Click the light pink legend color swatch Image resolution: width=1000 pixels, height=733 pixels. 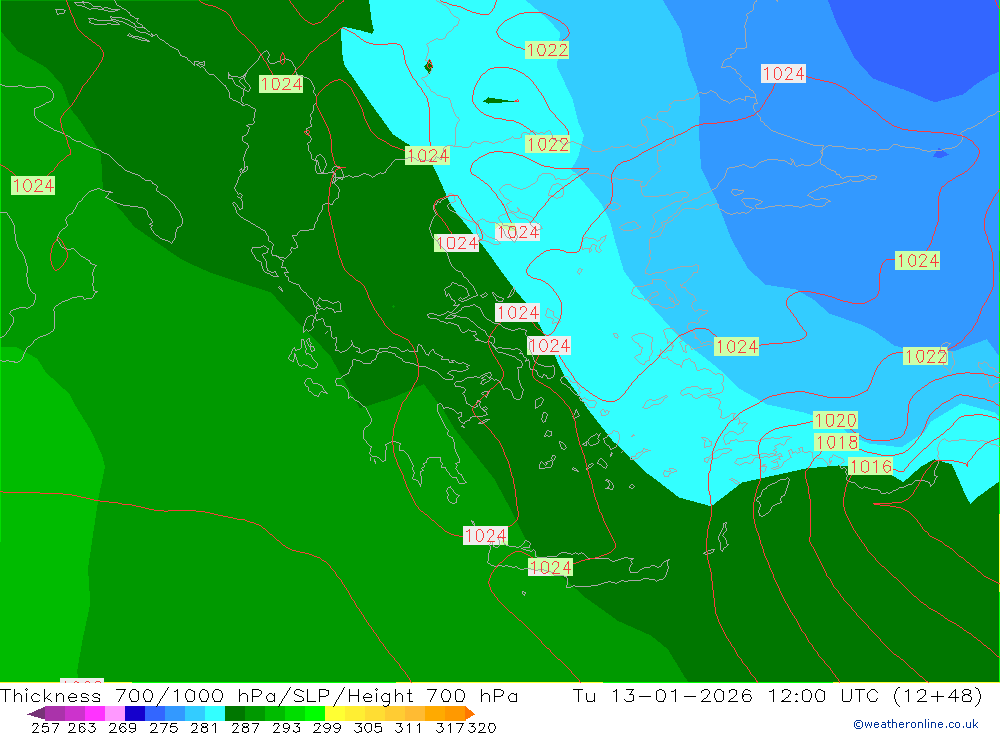[115, 713]
